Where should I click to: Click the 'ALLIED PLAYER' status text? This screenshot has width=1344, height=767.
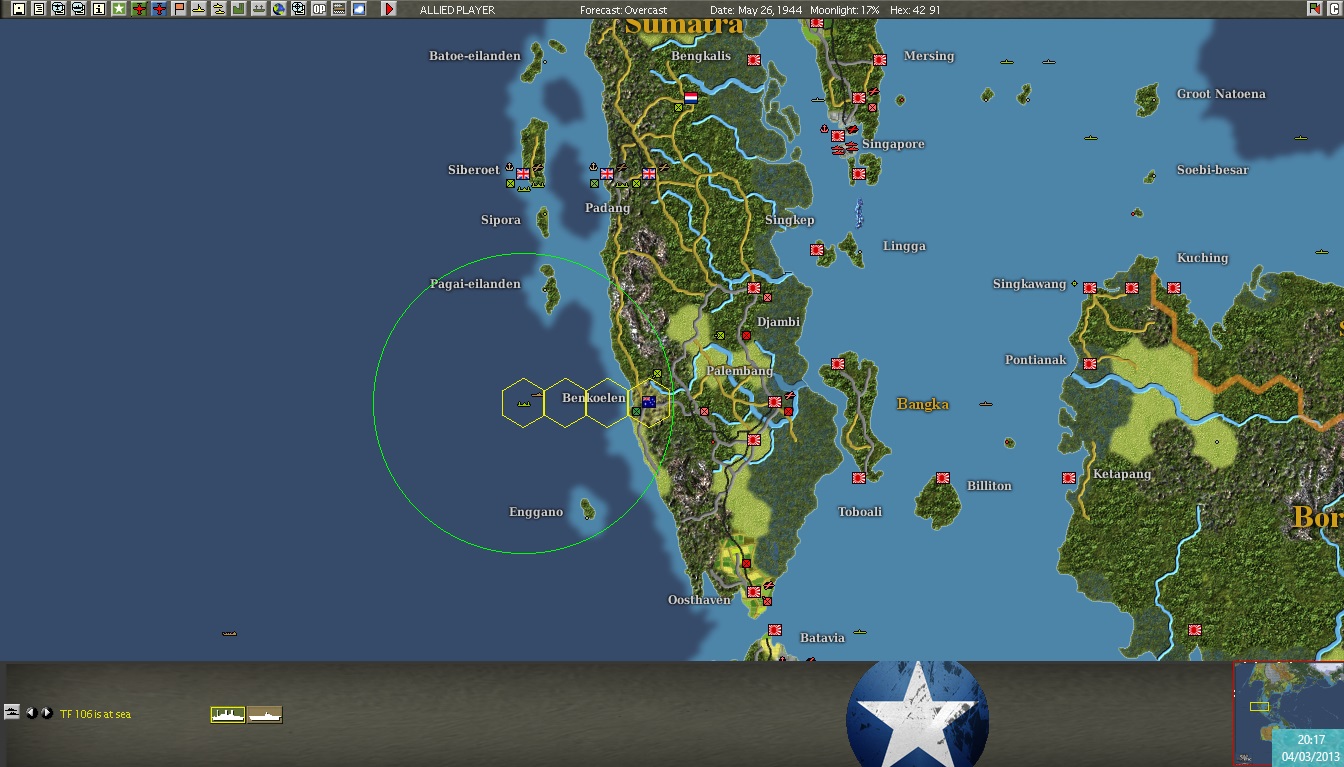pyautogui.click(x=457, y=10)
